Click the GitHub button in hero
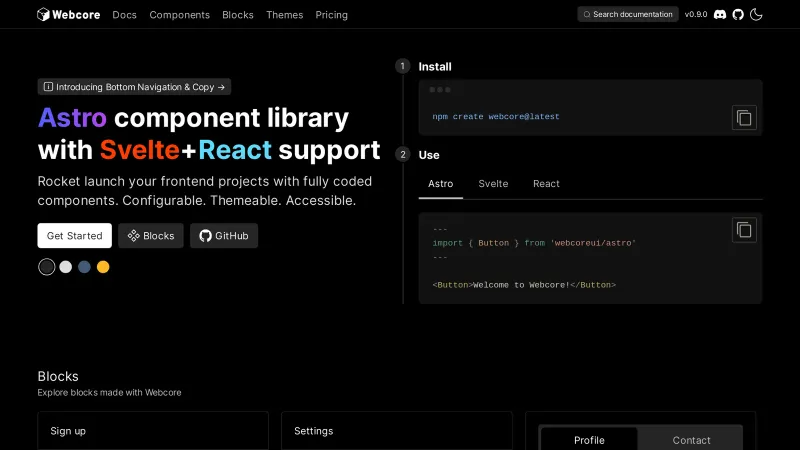The height and width of the screenshot is (450, 800). (x=223, y=236)
